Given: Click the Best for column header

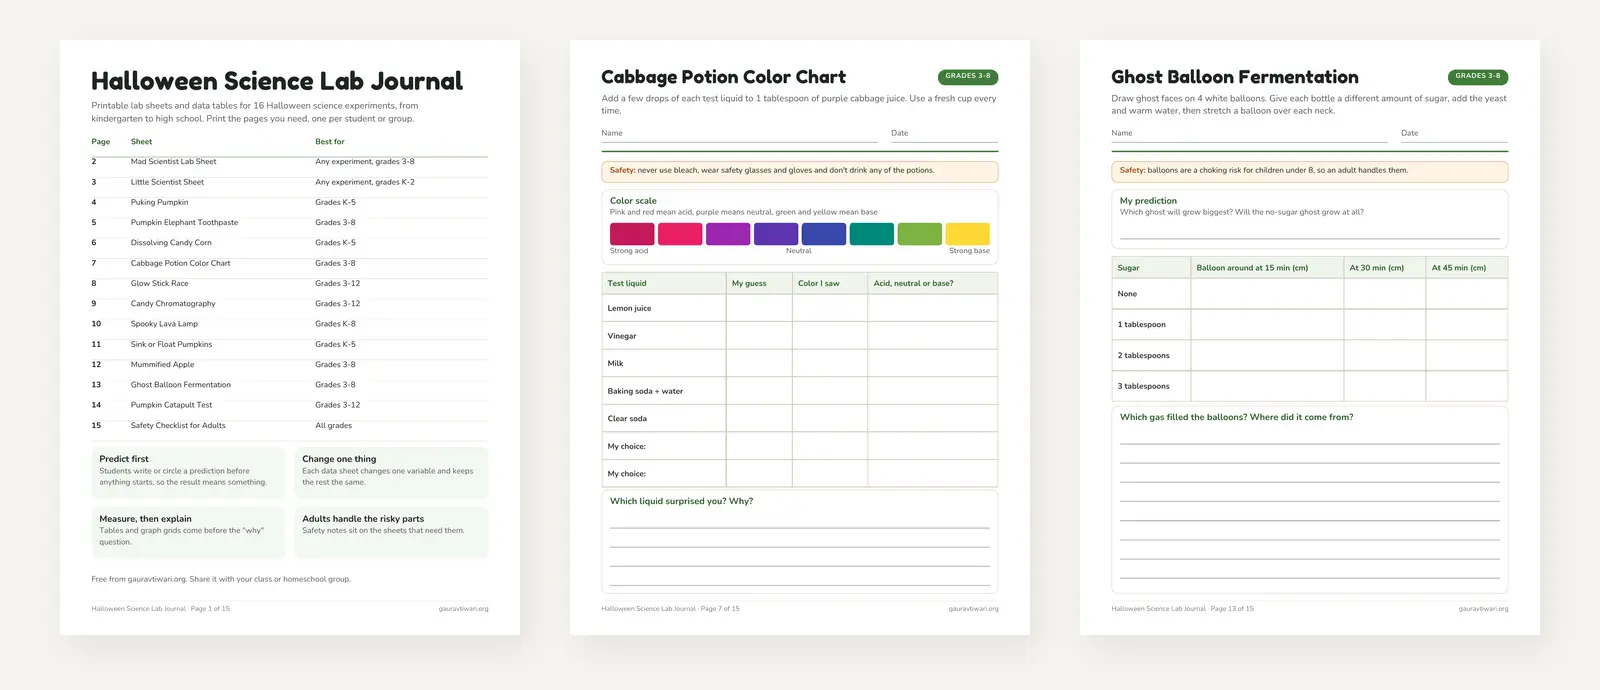Looking at the screenshot, I should [x=330, y=142].
